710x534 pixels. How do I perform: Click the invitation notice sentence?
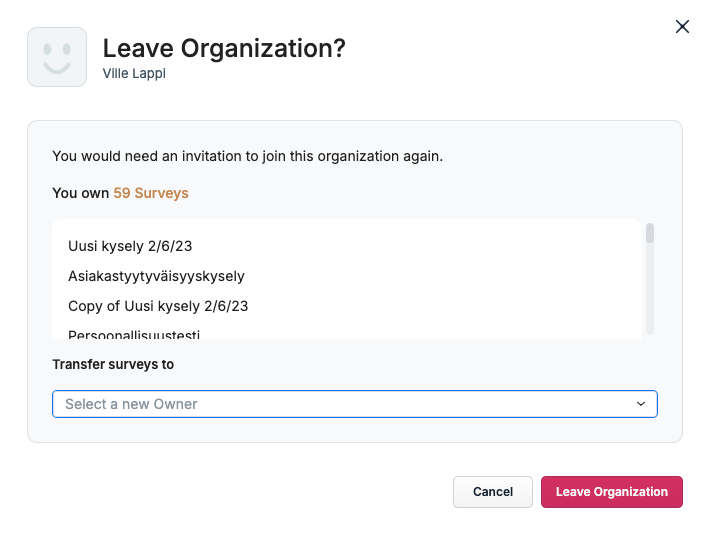click(247, 156)
